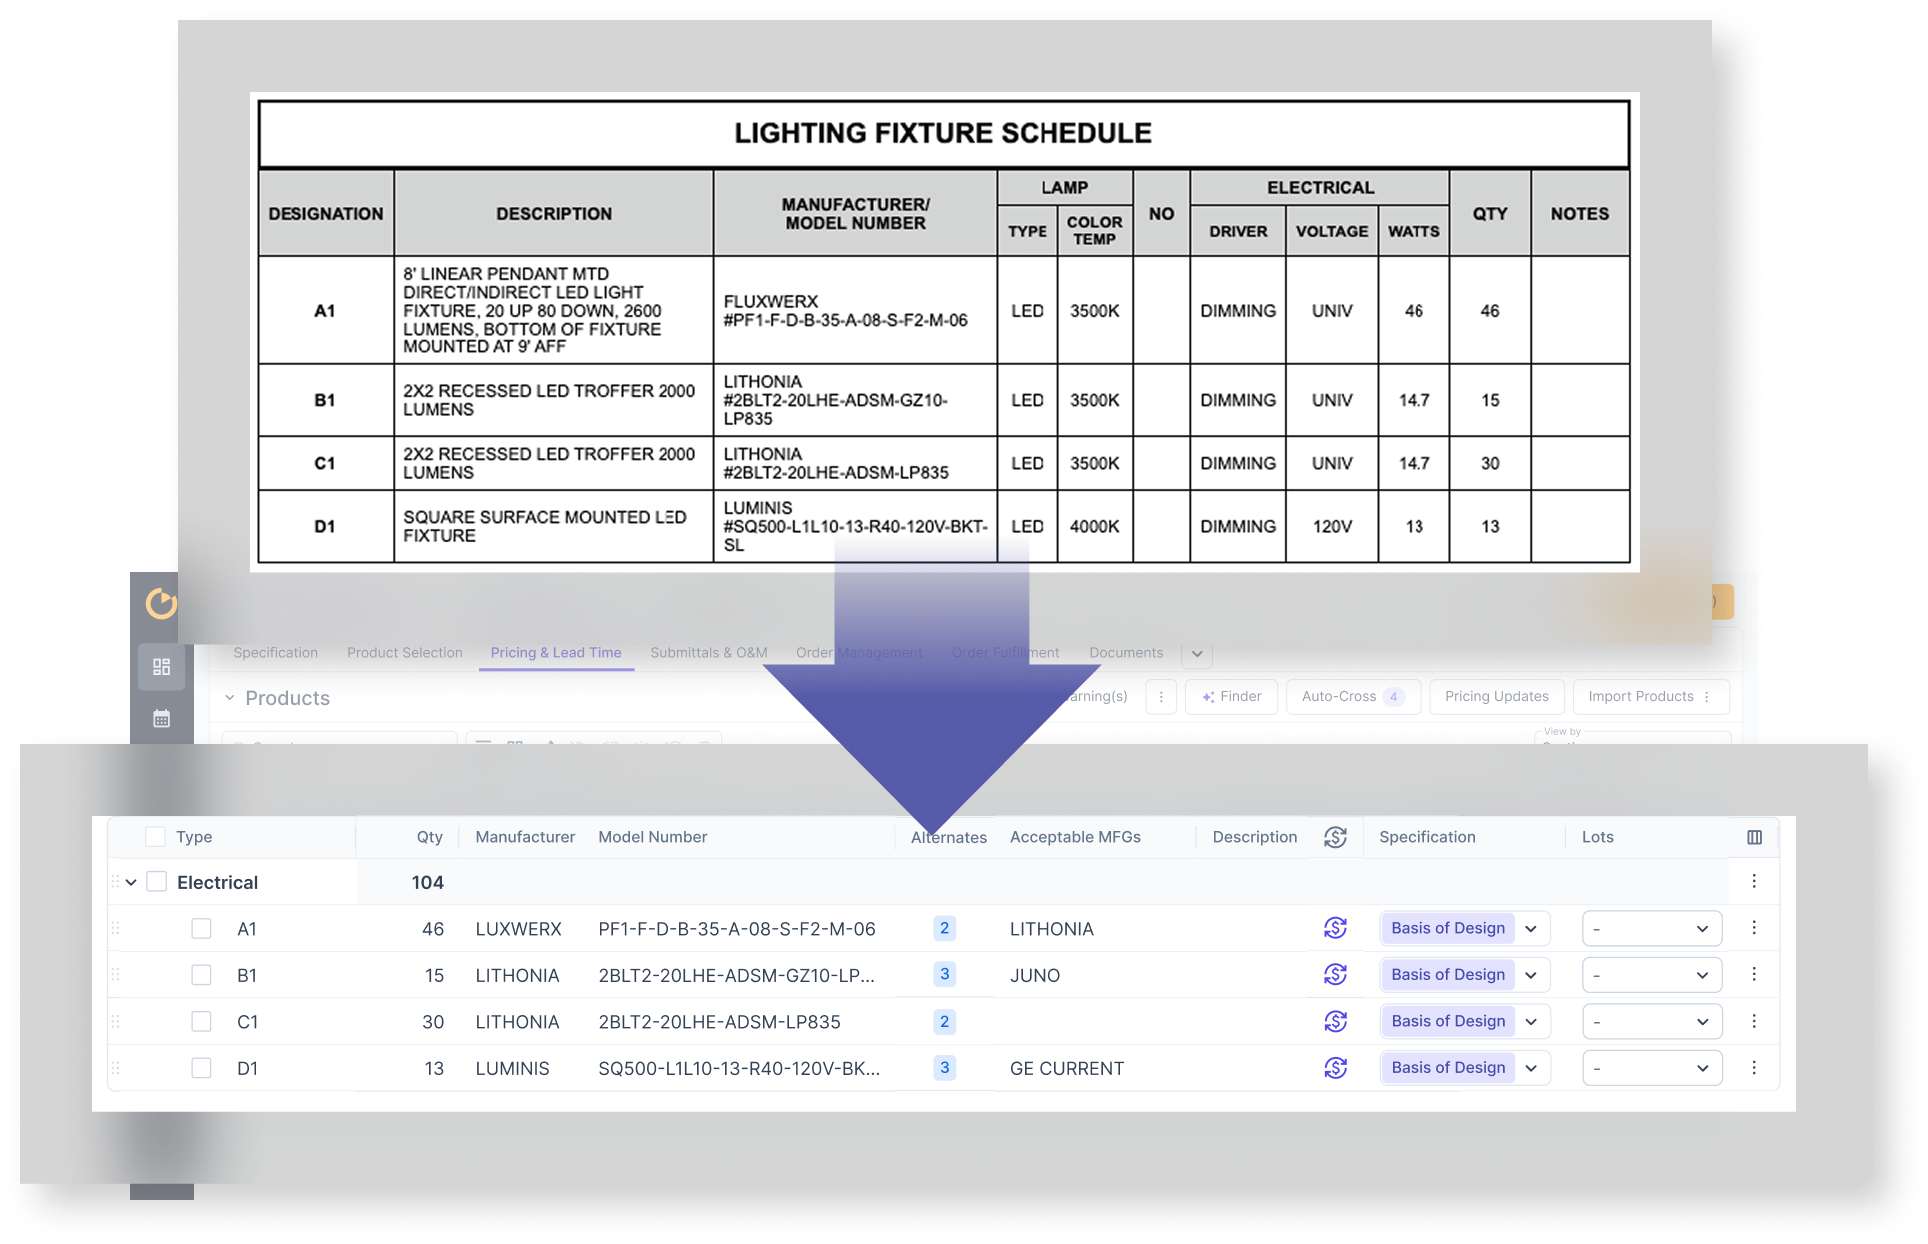
Task: Click the sync icon in A1 row
Action: pyautogui.click(x=1335, y=928)
